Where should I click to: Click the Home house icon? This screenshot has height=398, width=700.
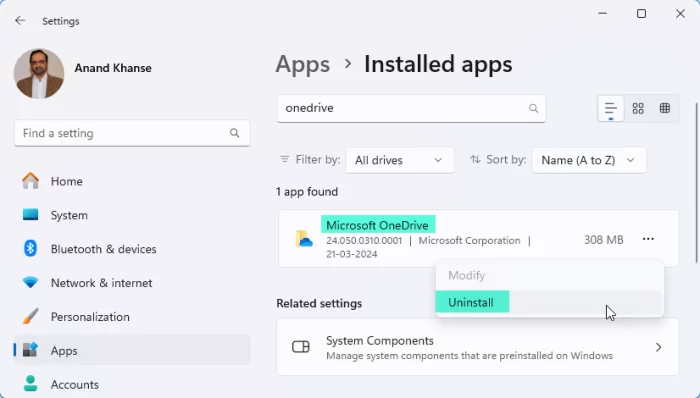click(30, 181)
